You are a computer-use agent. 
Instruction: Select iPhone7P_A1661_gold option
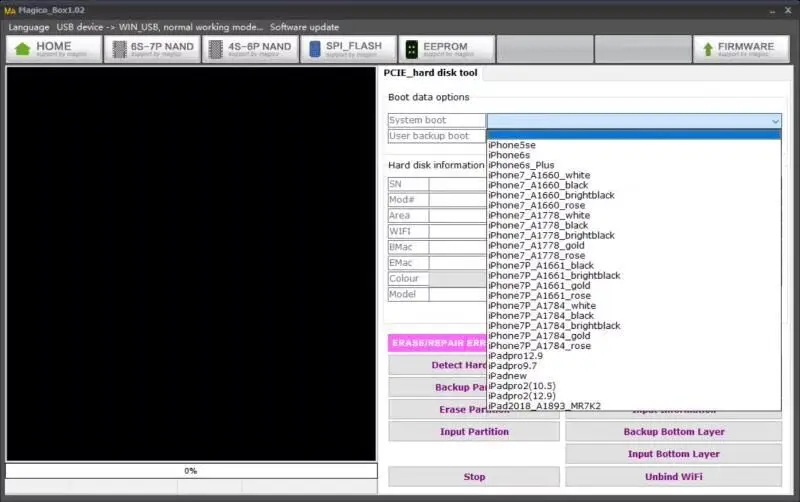[634, 286]
